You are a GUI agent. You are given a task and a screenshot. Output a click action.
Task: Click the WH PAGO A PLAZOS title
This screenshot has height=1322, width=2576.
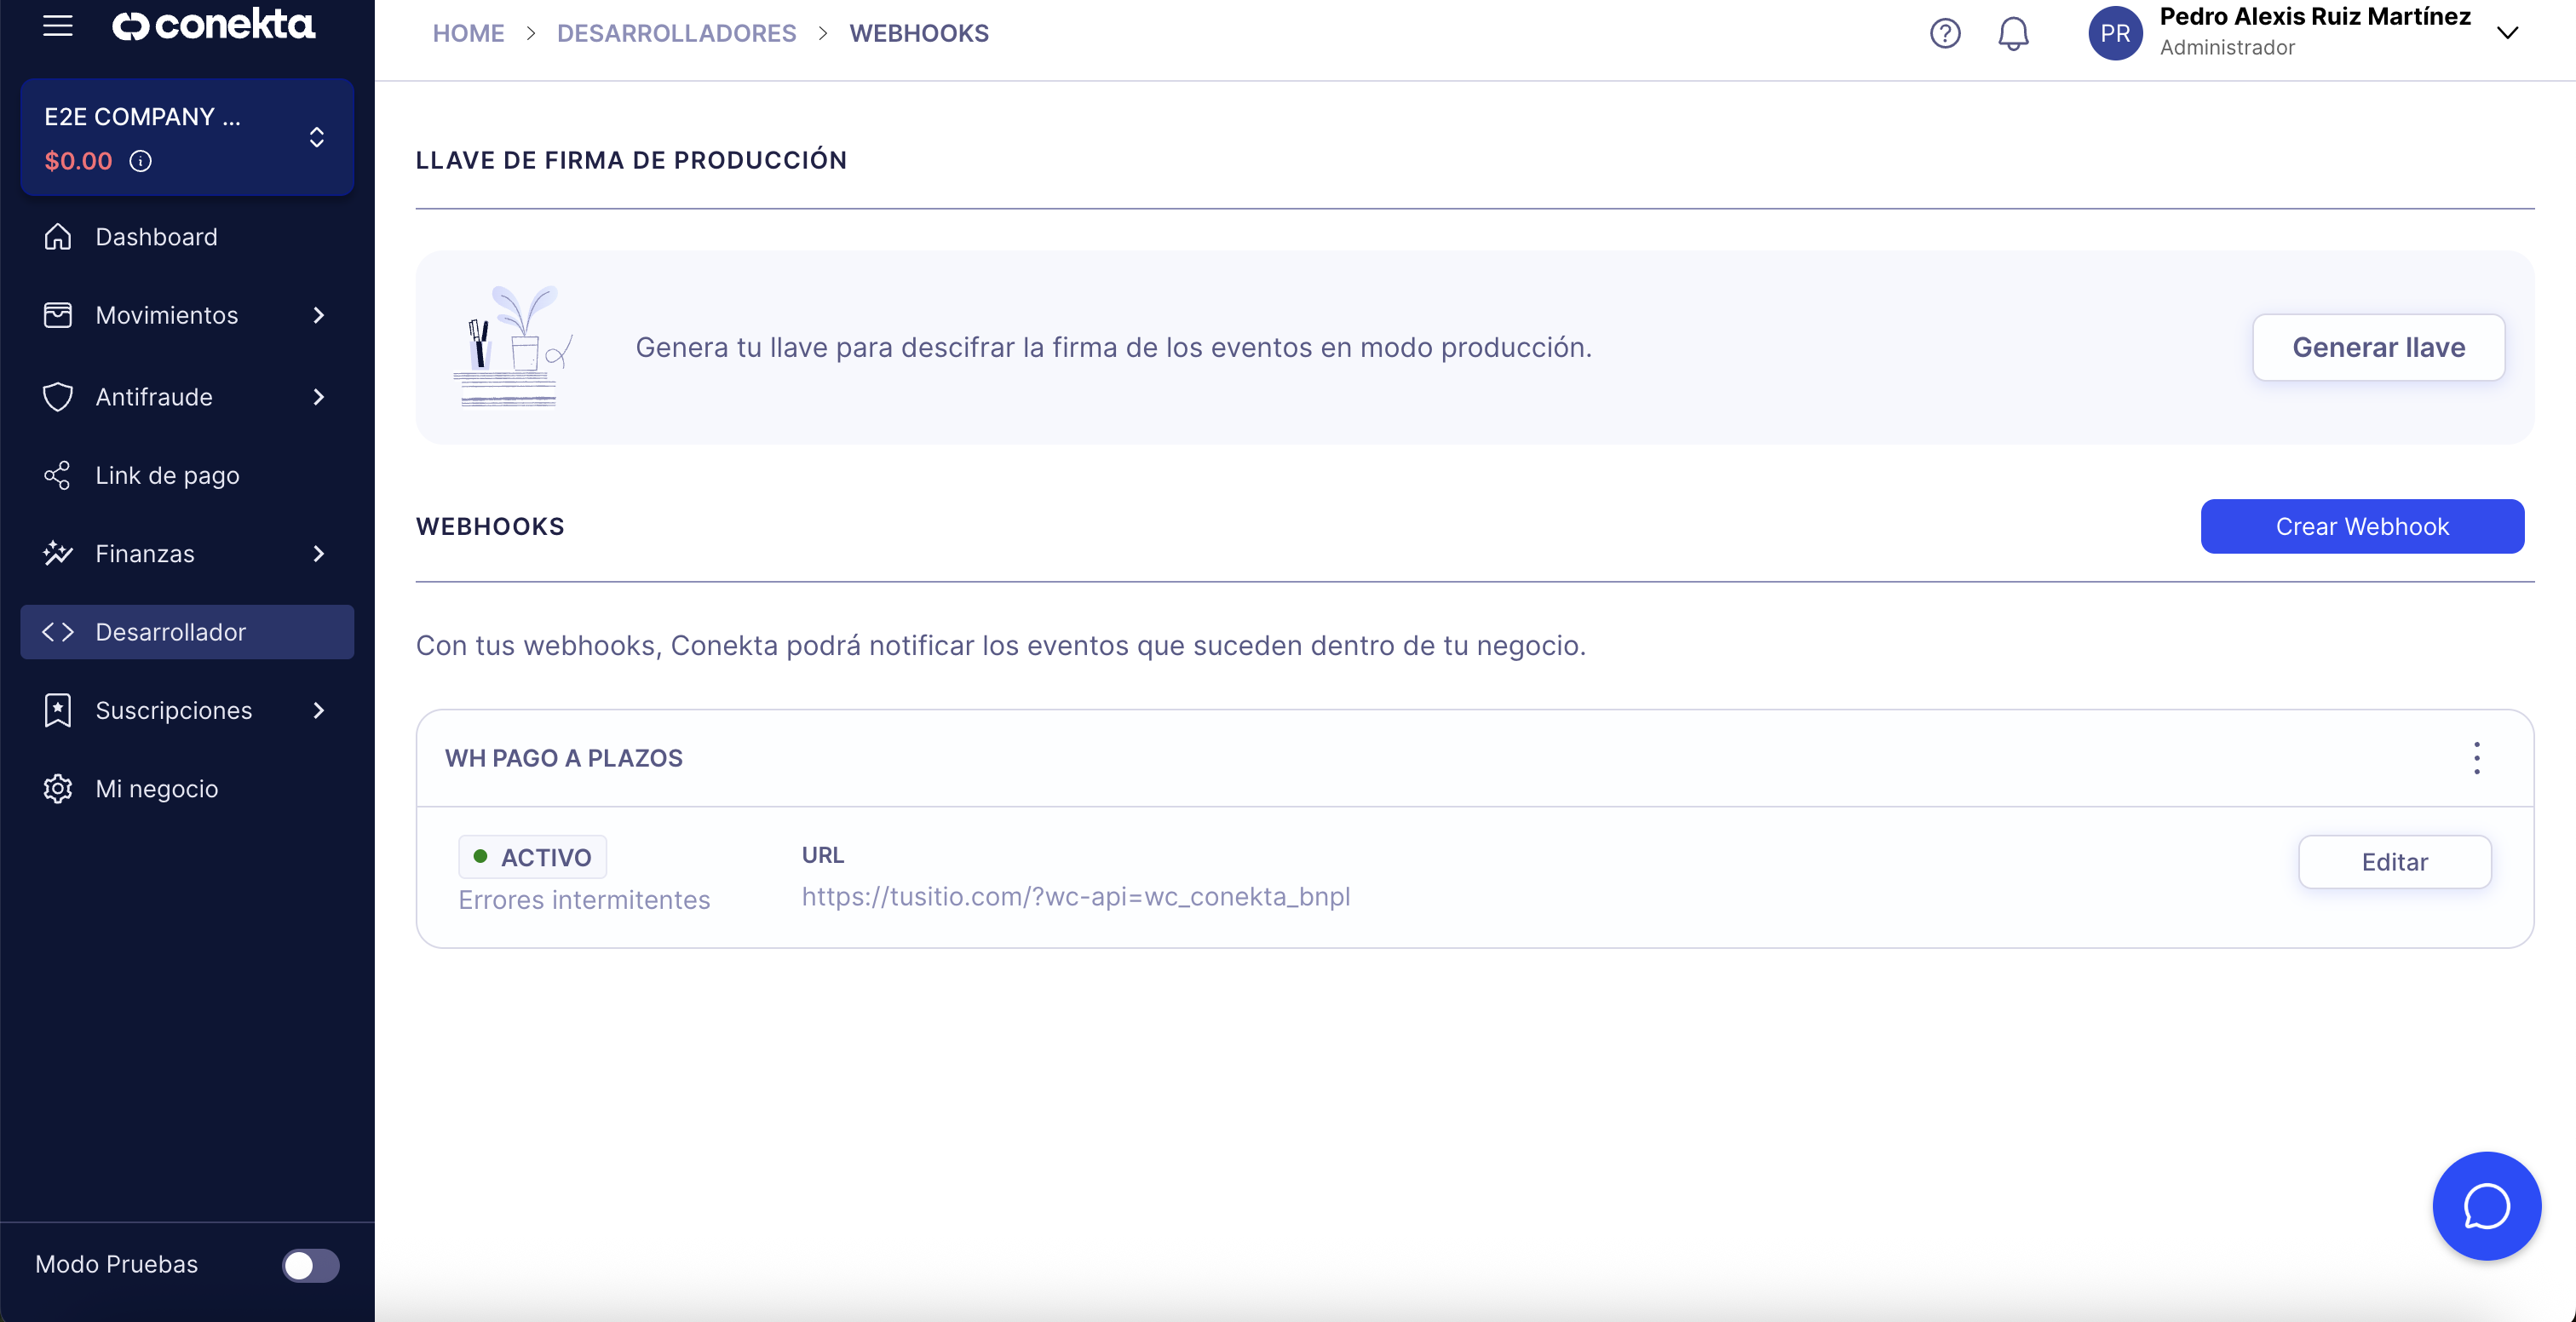click(x=564, y=758)
